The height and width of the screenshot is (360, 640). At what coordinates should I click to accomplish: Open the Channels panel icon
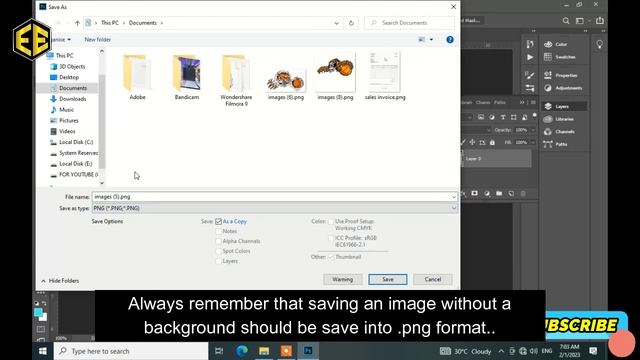pos(548,131)
